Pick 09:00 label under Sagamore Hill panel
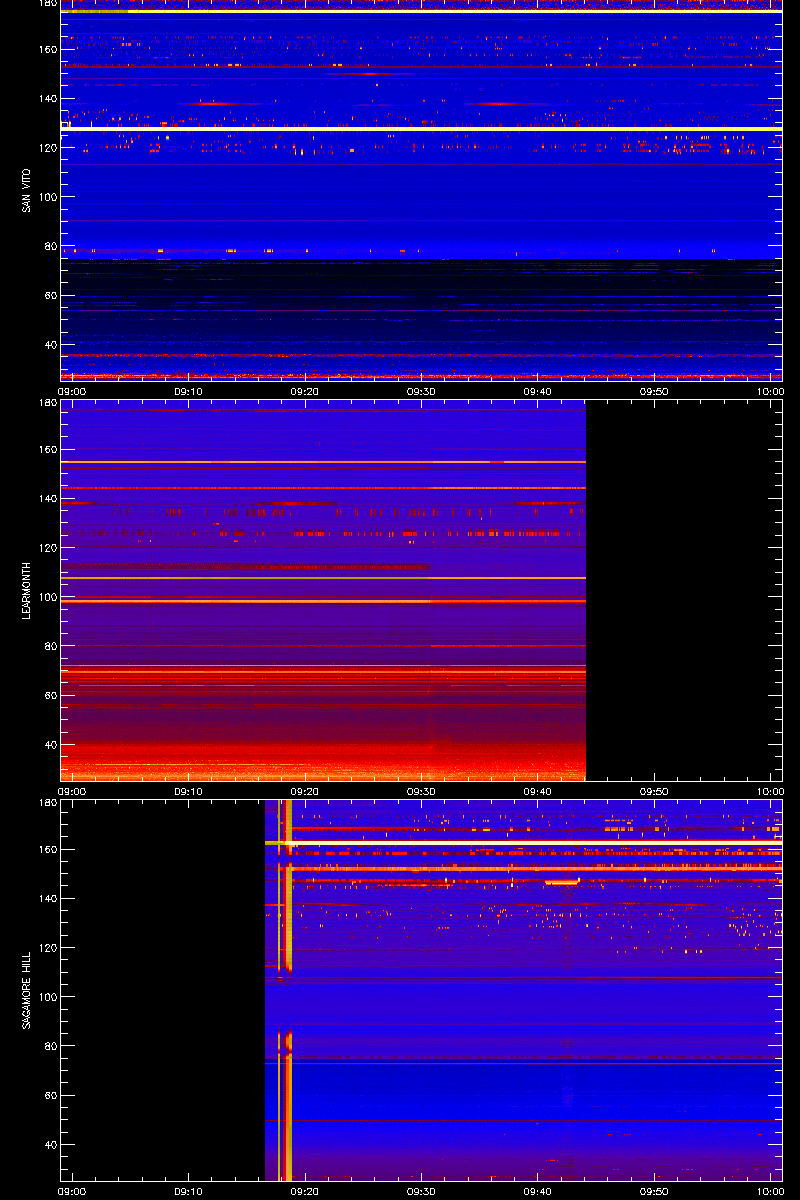The height and width of the screenshot is (1200, 800). point(72,1192)
